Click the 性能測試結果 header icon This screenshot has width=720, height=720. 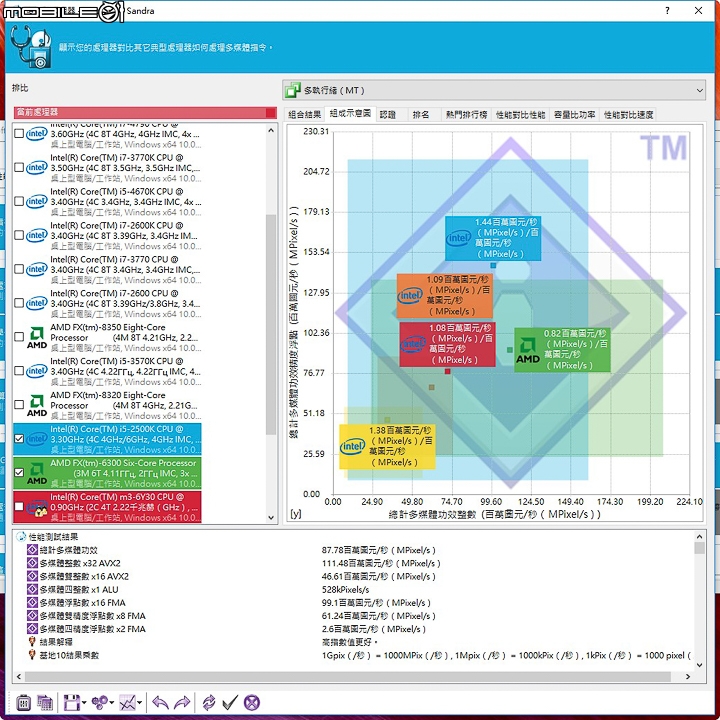click(21, 536)
